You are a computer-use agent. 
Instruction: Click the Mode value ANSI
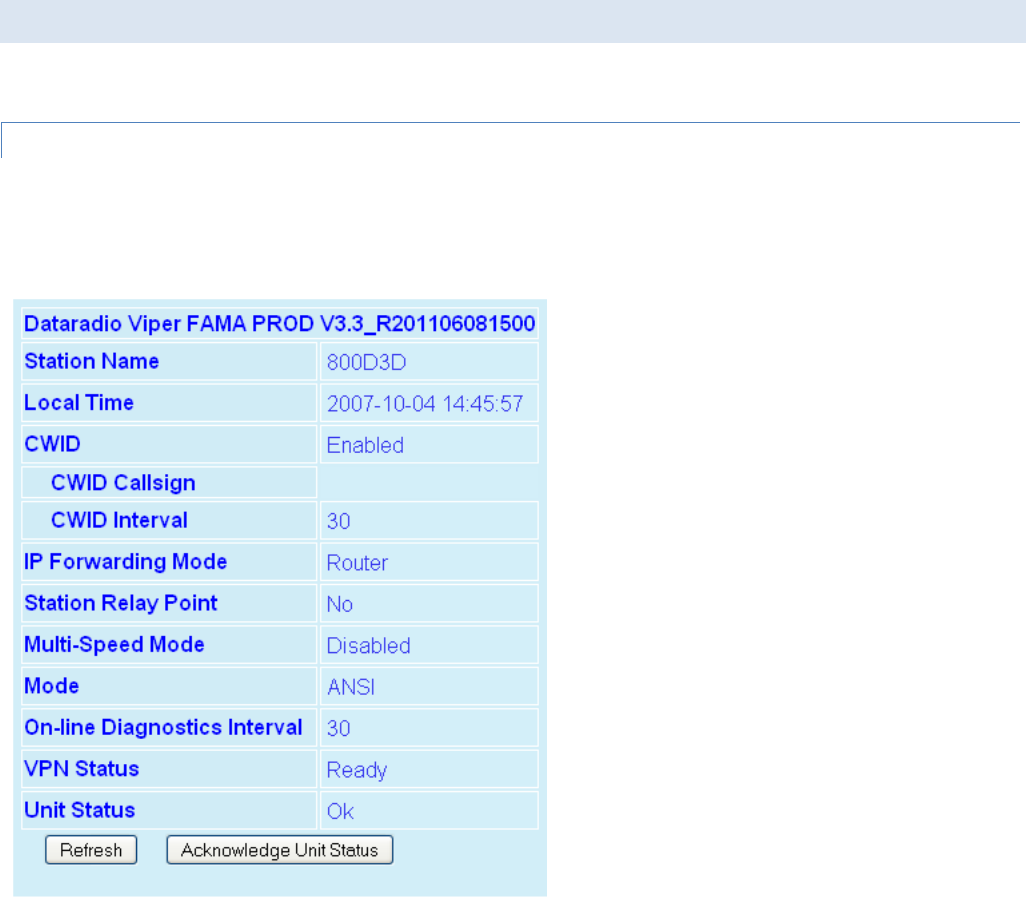click(351, 687)
